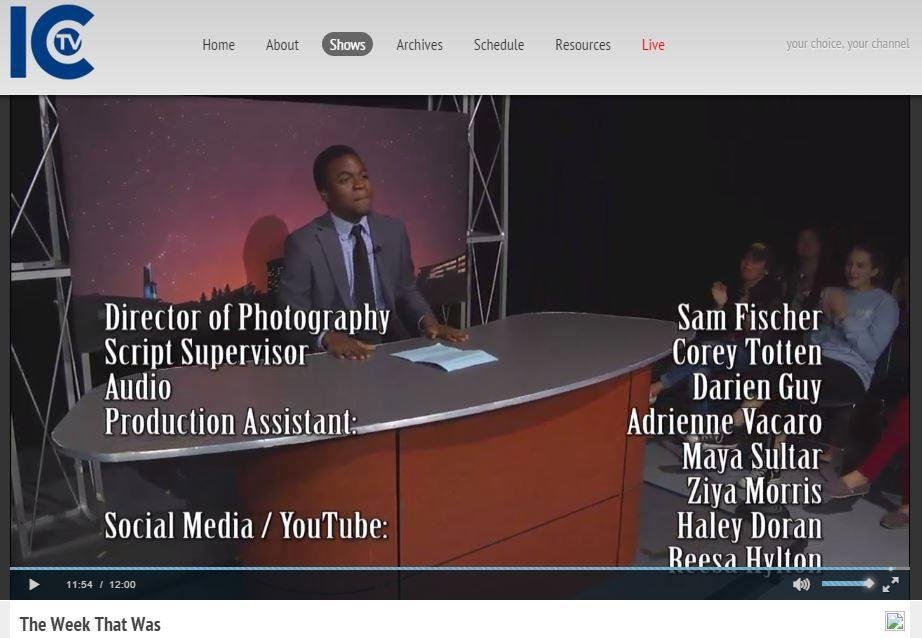
Task: Click the broken image icon near title
Action: coord(895,621)
